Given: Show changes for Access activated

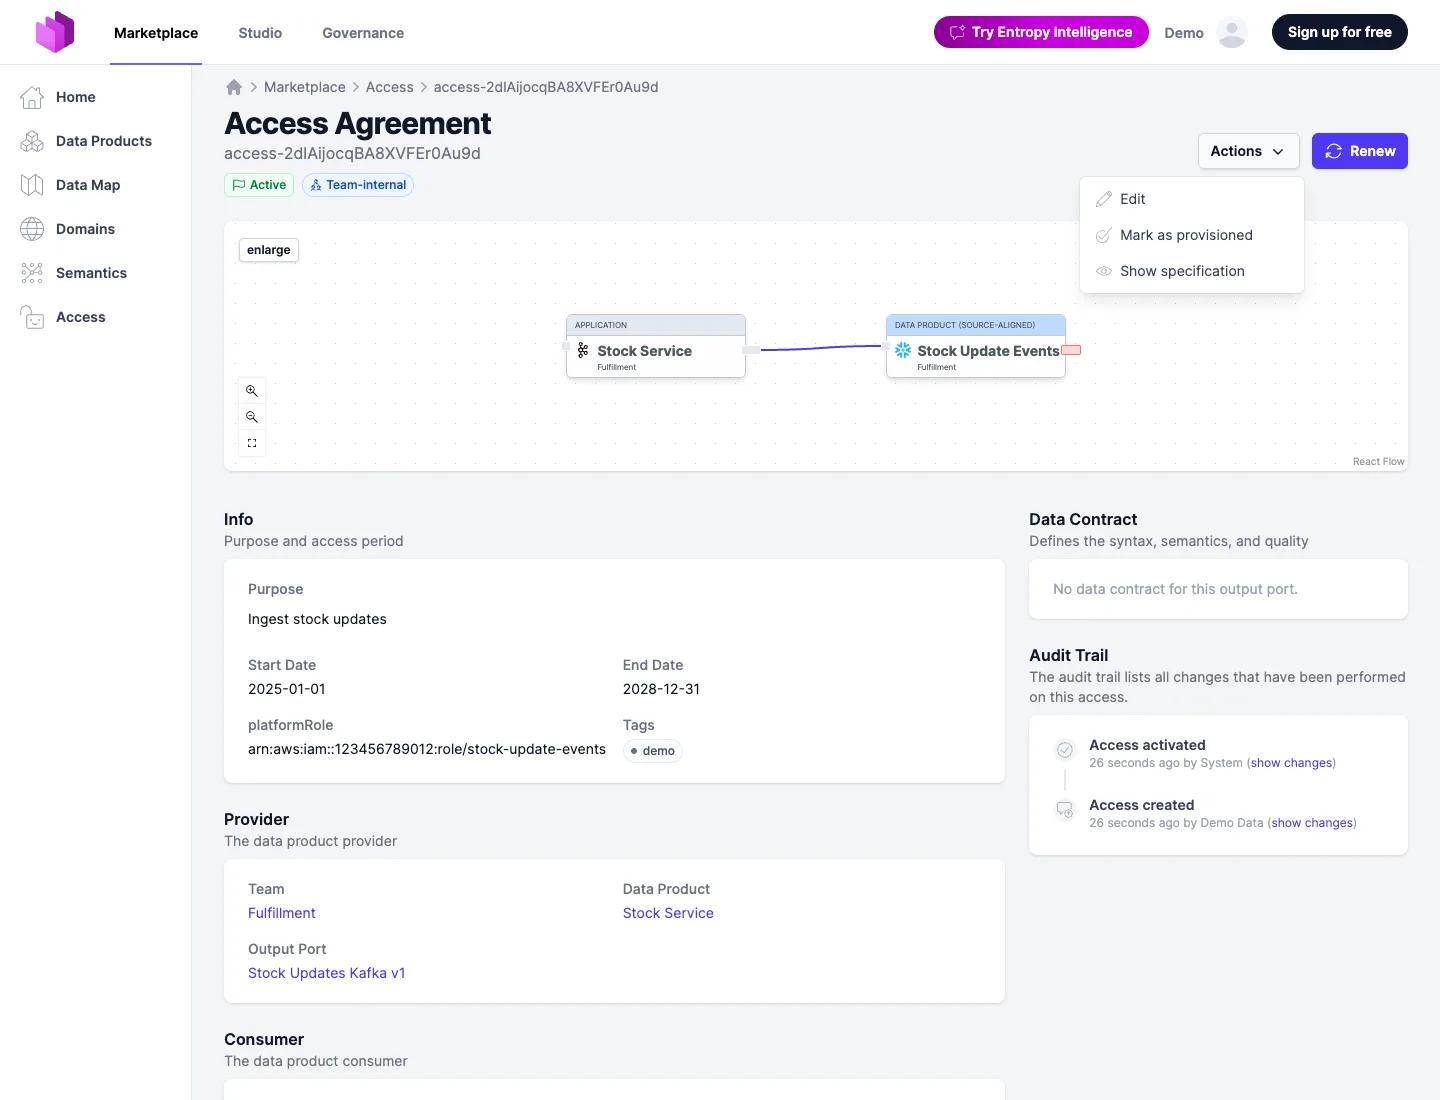Looking at the screenshot, I should coord(1292,763).
